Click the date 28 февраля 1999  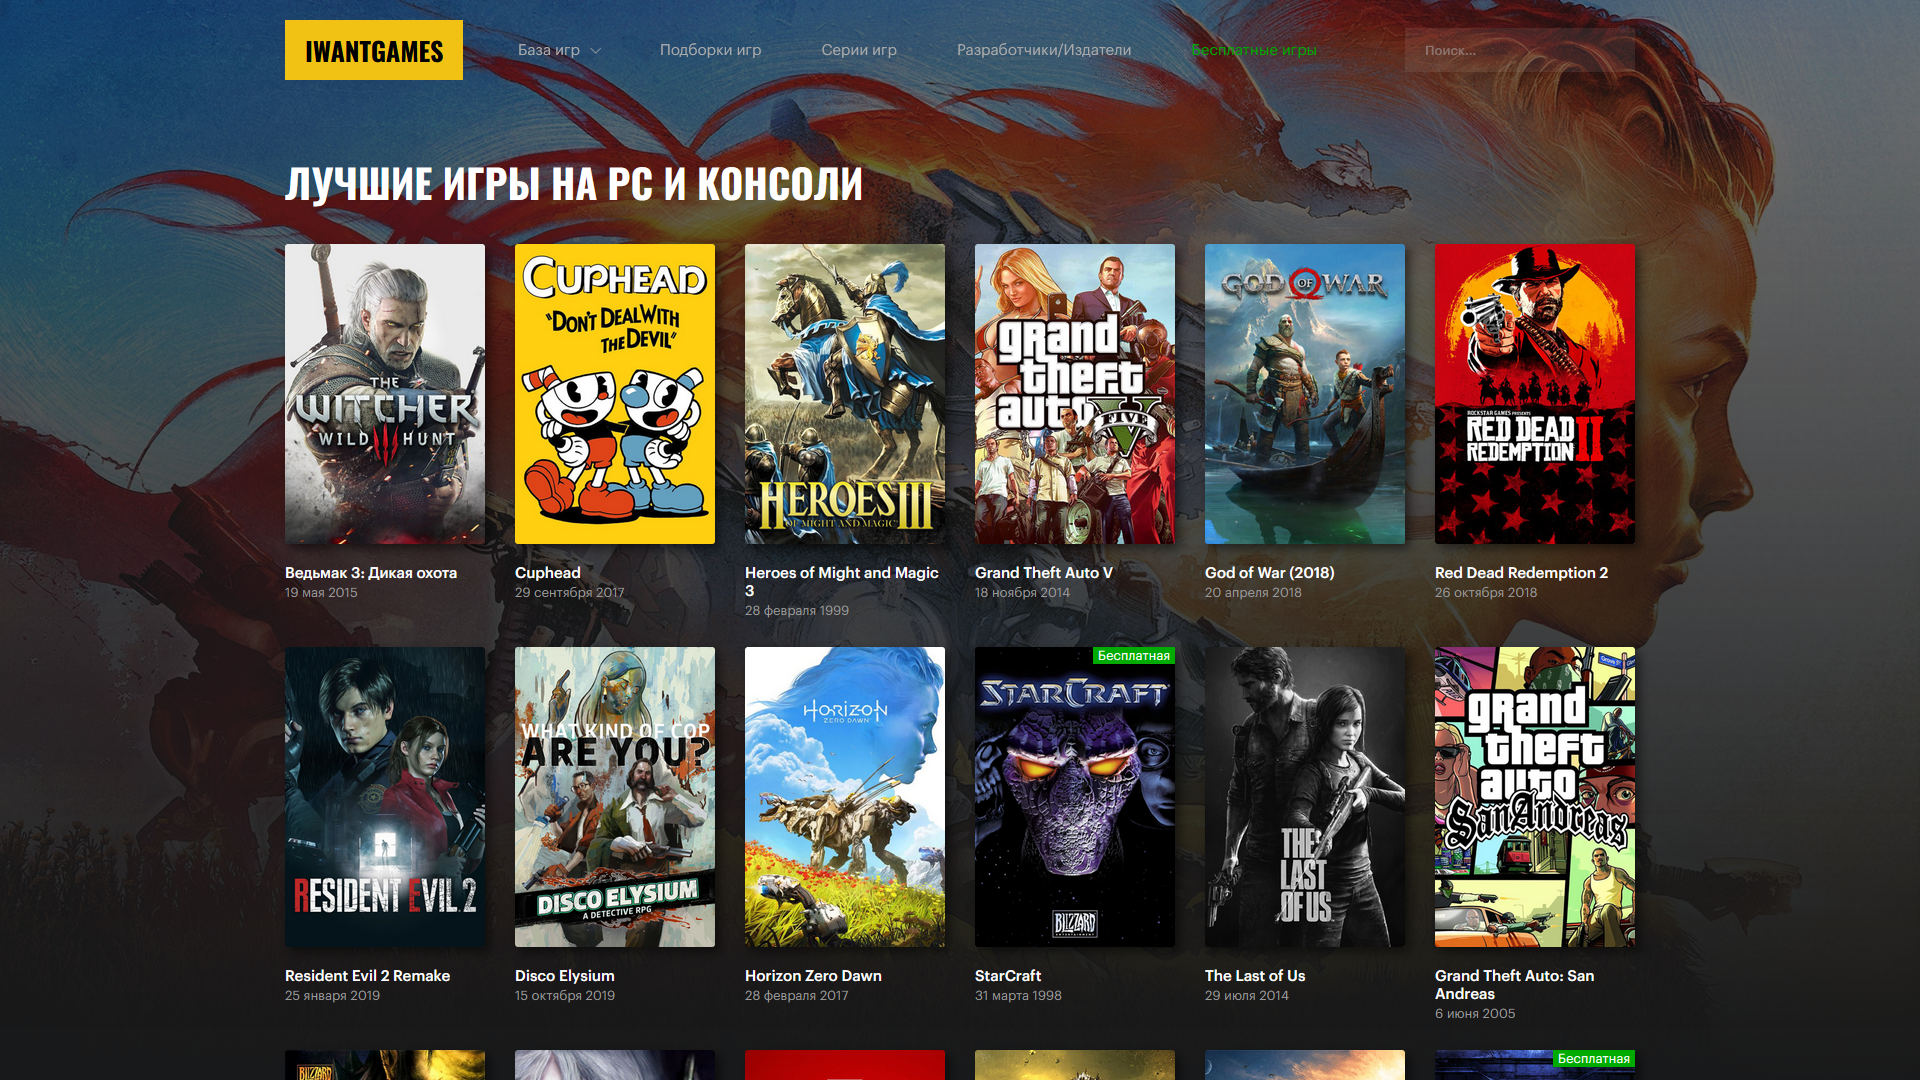point(797,611)
